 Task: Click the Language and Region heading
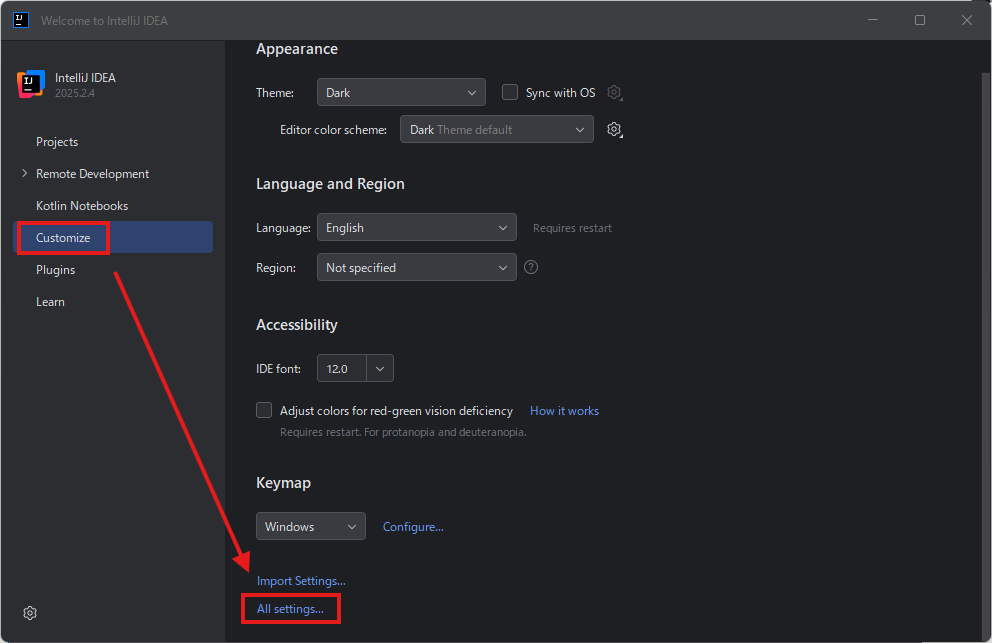330,184
